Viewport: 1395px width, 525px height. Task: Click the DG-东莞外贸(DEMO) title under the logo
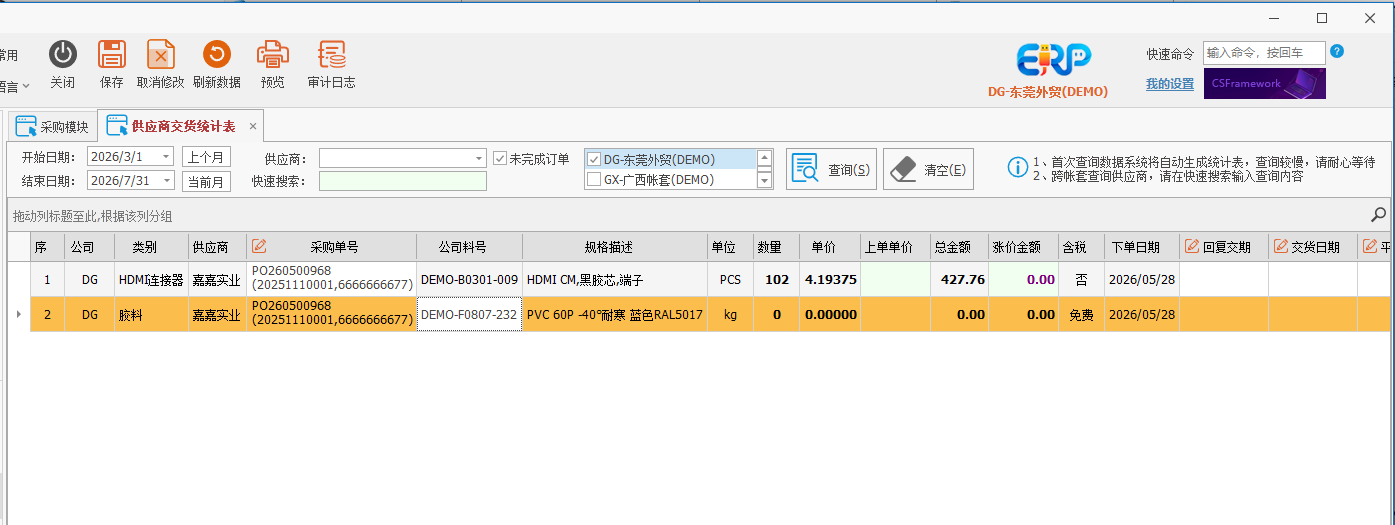pos(1048,91)
